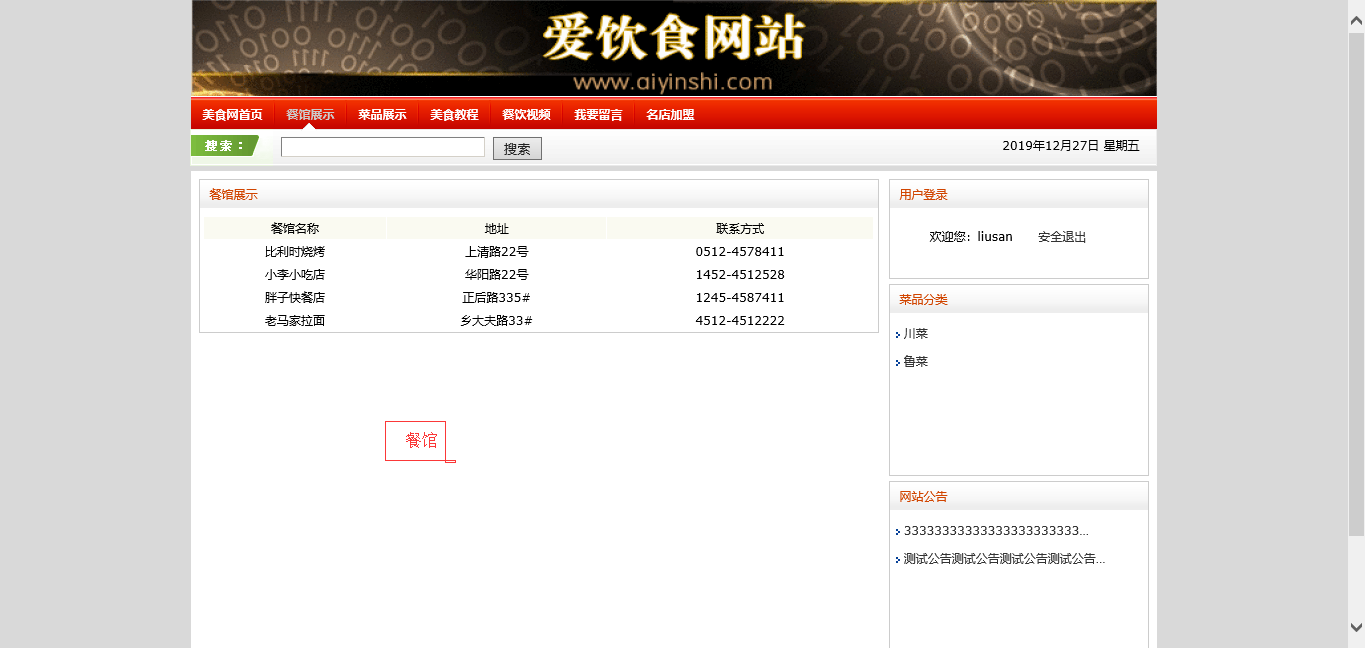Open the 老马家拉面 restaurant entry
The width and height of the screenshot is (1365, 648).
coord(294,321)
